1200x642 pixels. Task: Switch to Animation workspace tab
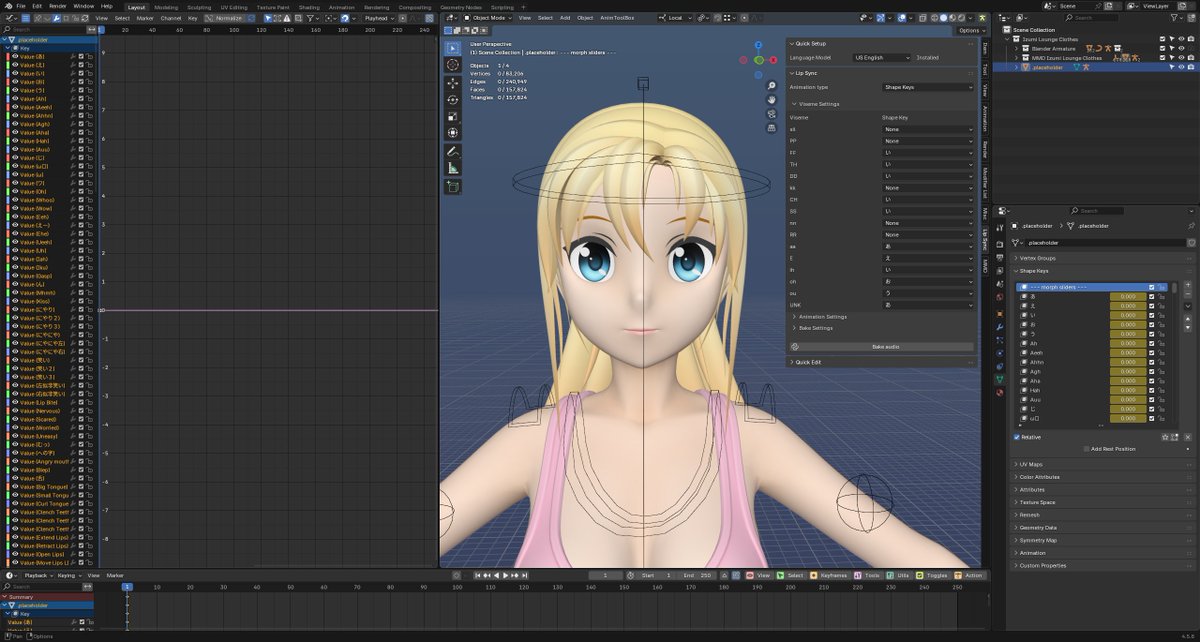tap(341, 7)
